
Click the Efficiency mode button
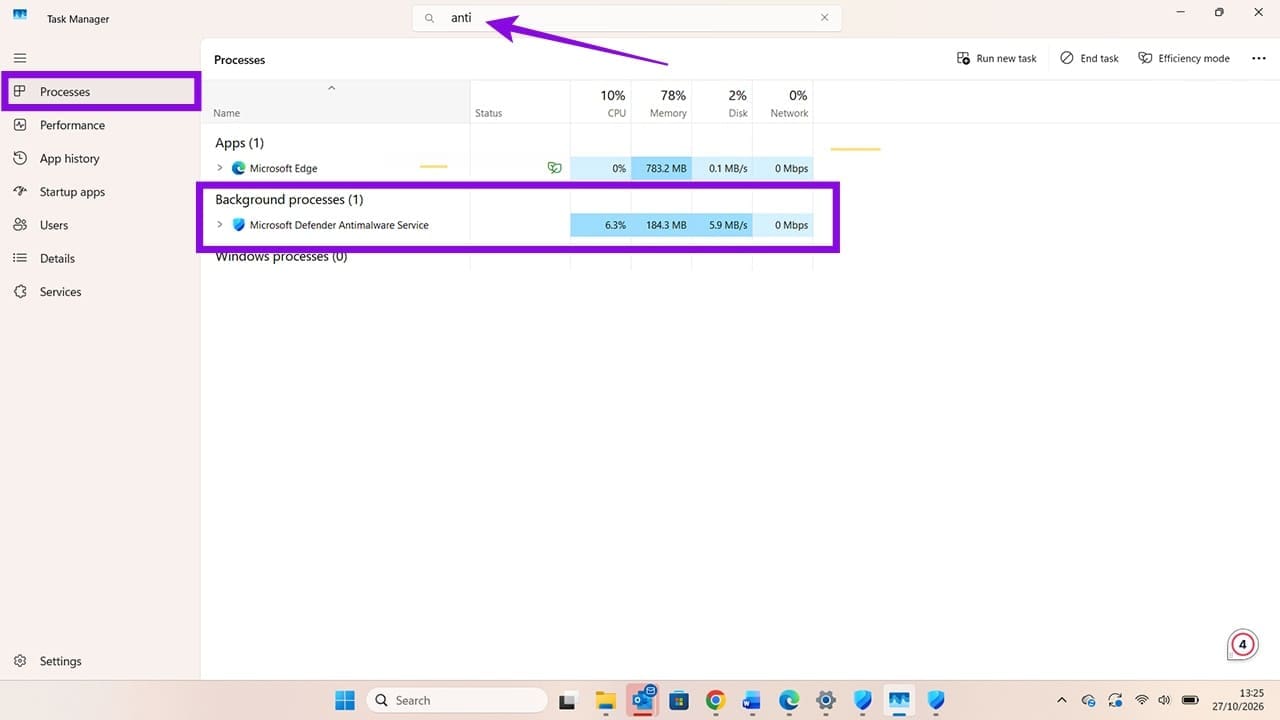pyautogui.click(x=1184, y=58)
